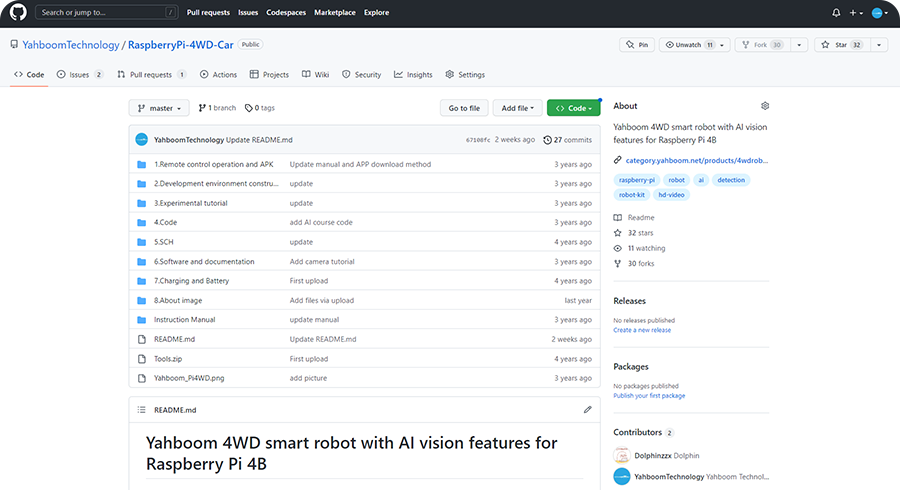Open Explore in the header
Image resolution: width=900 pixels, height=490 pixels.
pyautogui.click(x=377, y=13)
